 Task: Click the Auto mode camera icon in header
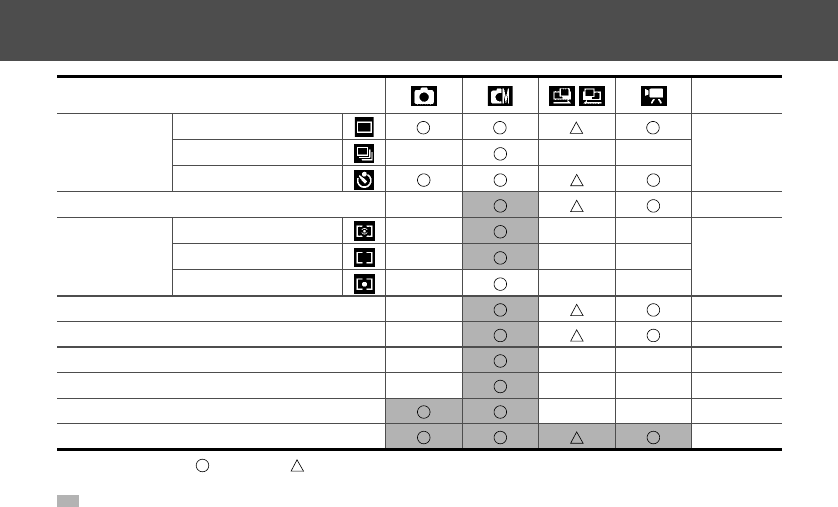point(423,96)
